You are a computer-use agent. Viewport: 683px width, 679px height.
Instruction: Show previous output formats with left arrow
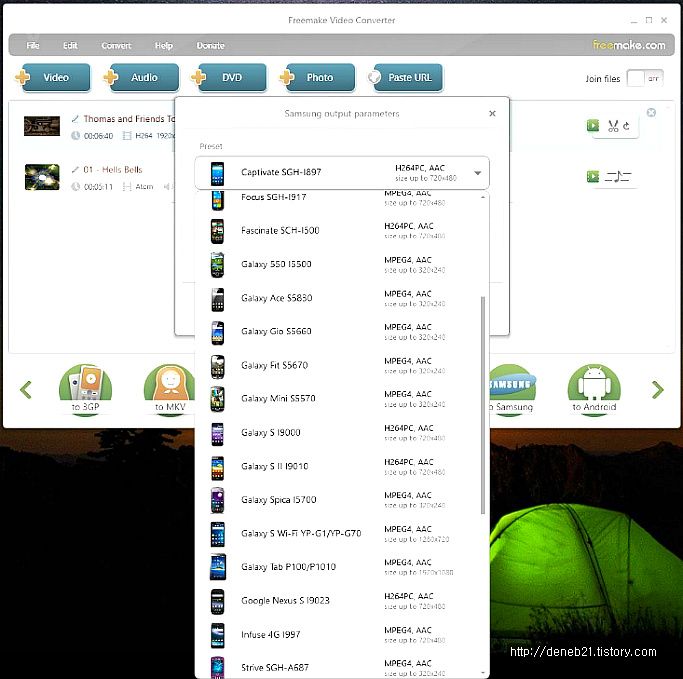(26, 389)
